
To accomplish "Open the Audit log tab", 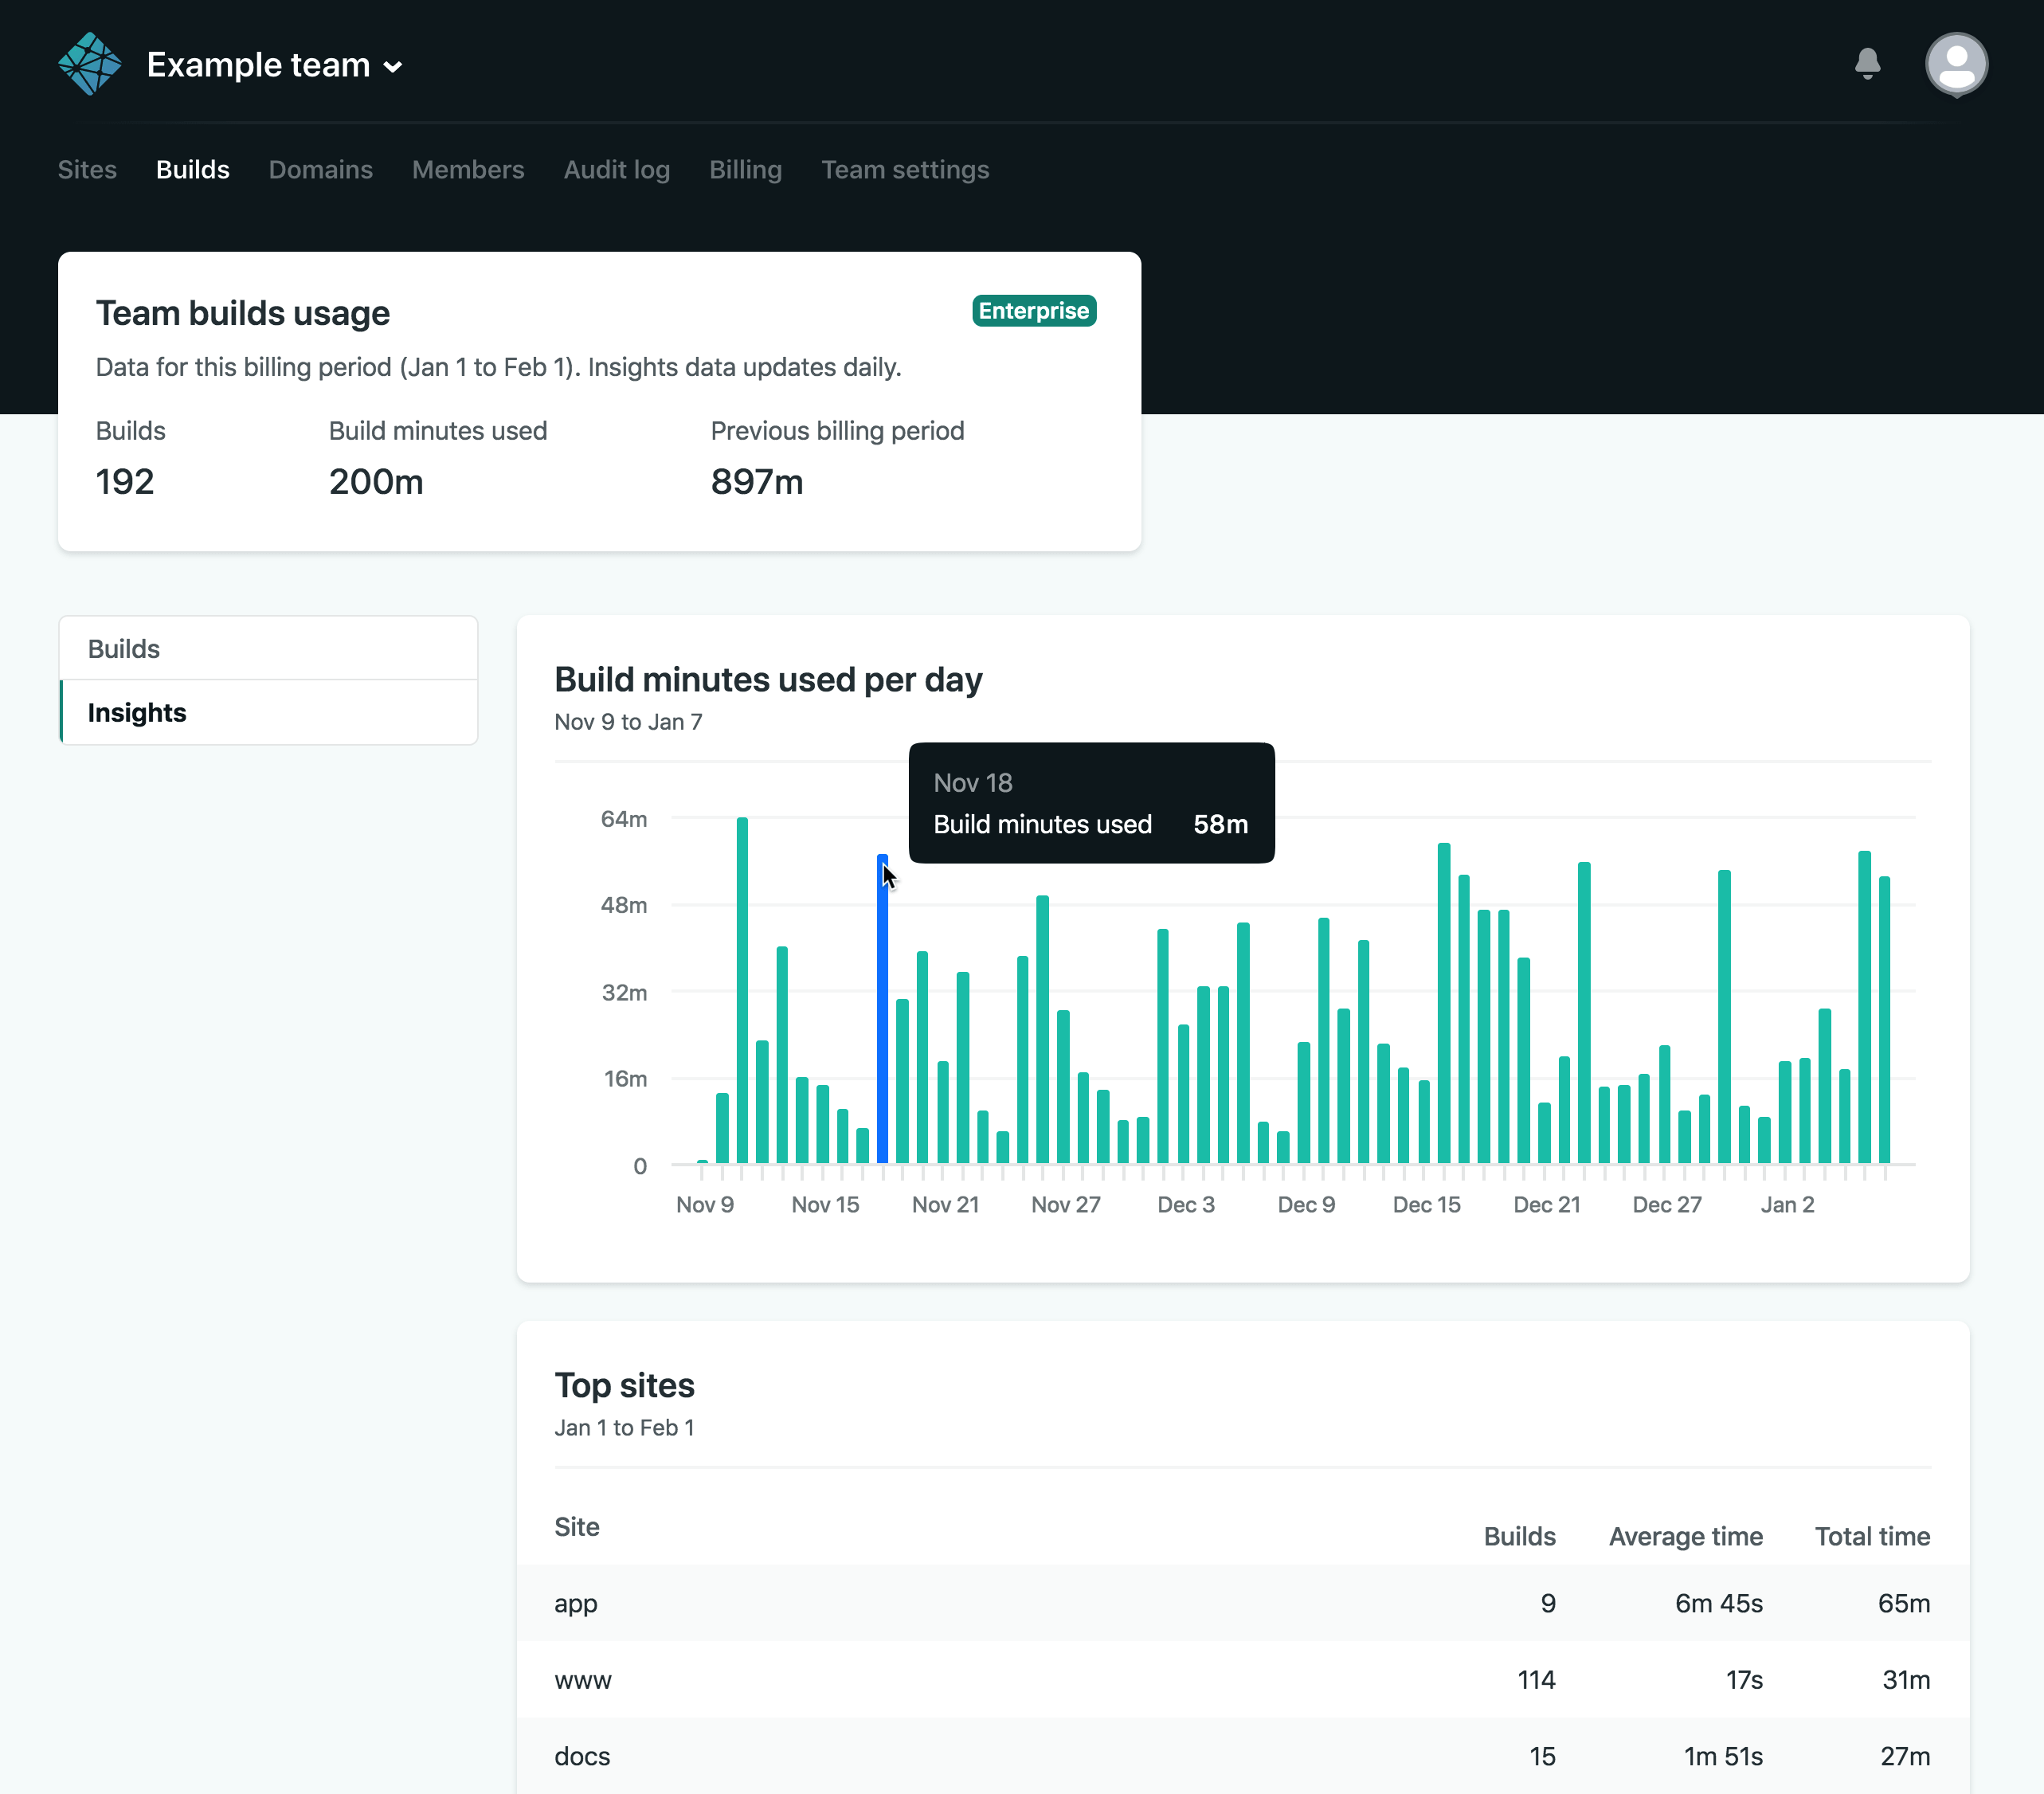I will tap(616, 170).
